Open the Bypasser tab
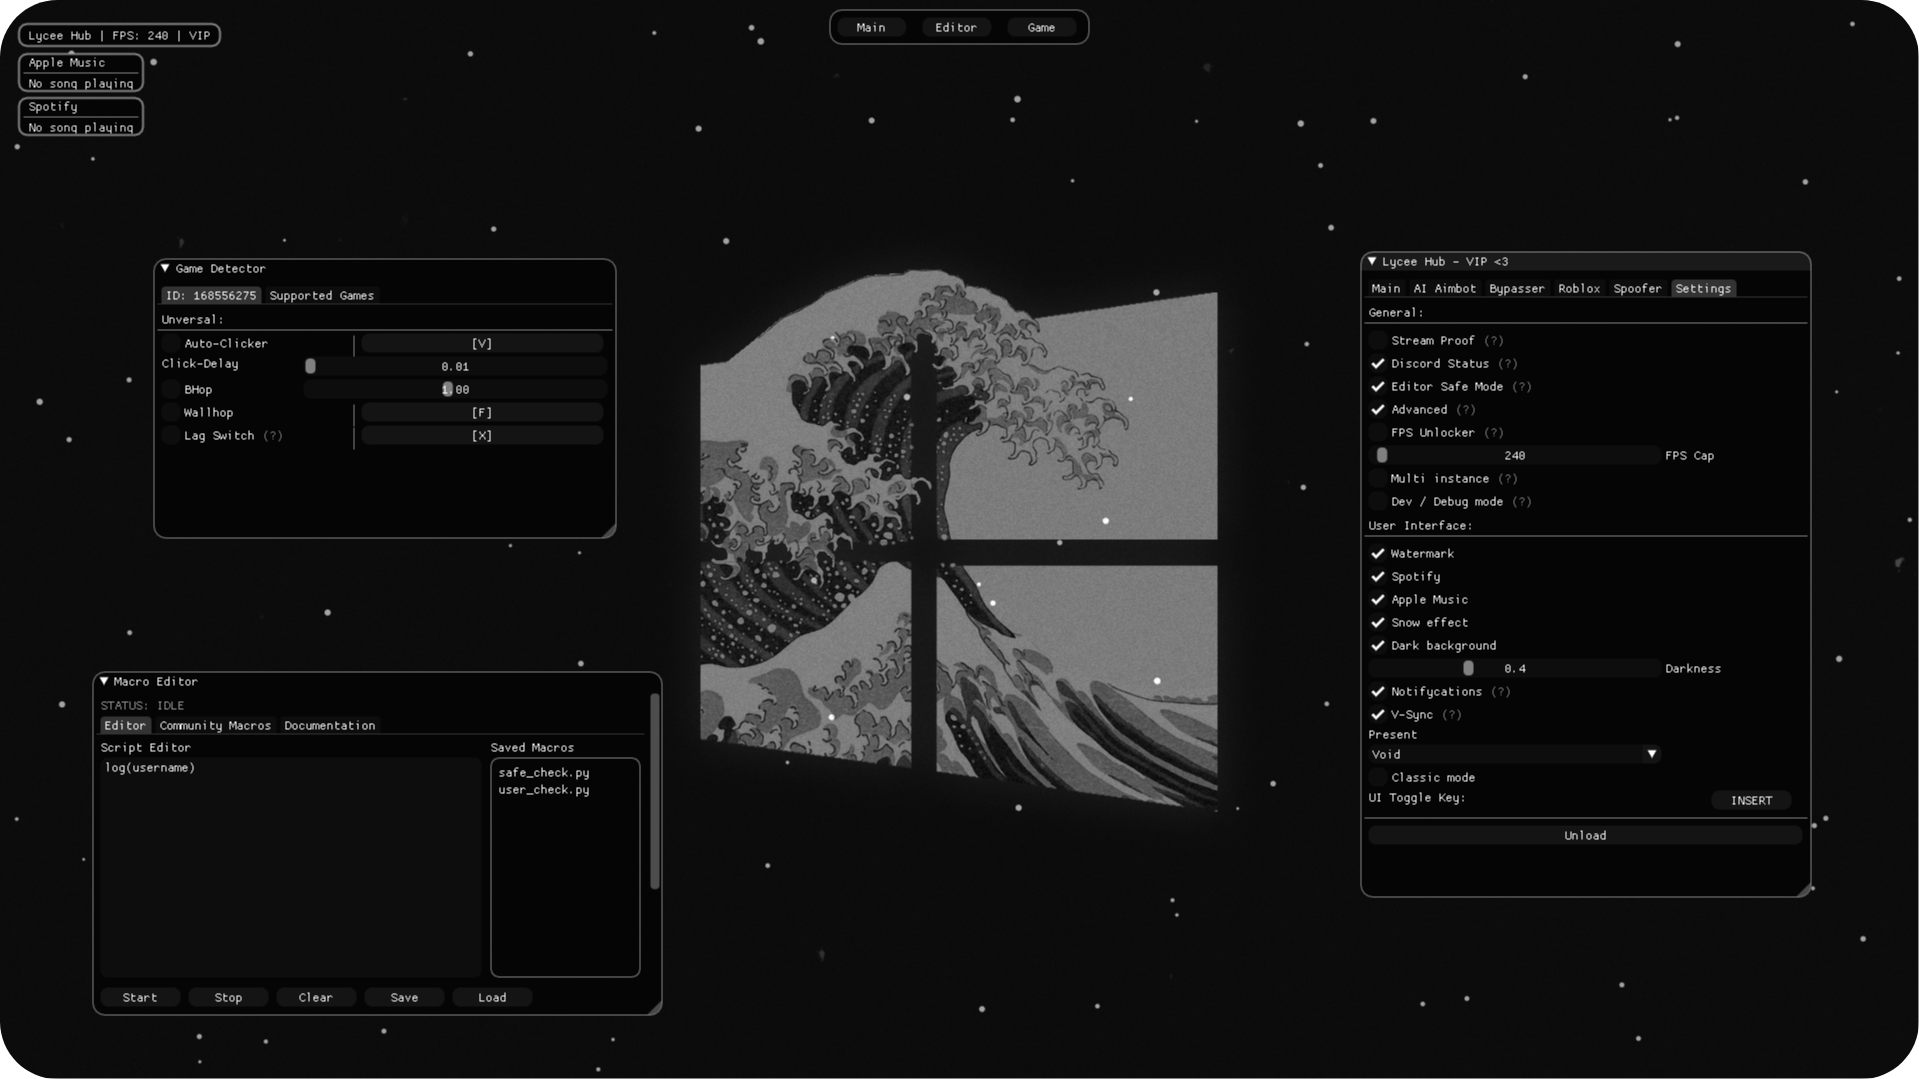This screenshot has height=1079, width=1919. pyautogui.click(x=1516, y=289)
